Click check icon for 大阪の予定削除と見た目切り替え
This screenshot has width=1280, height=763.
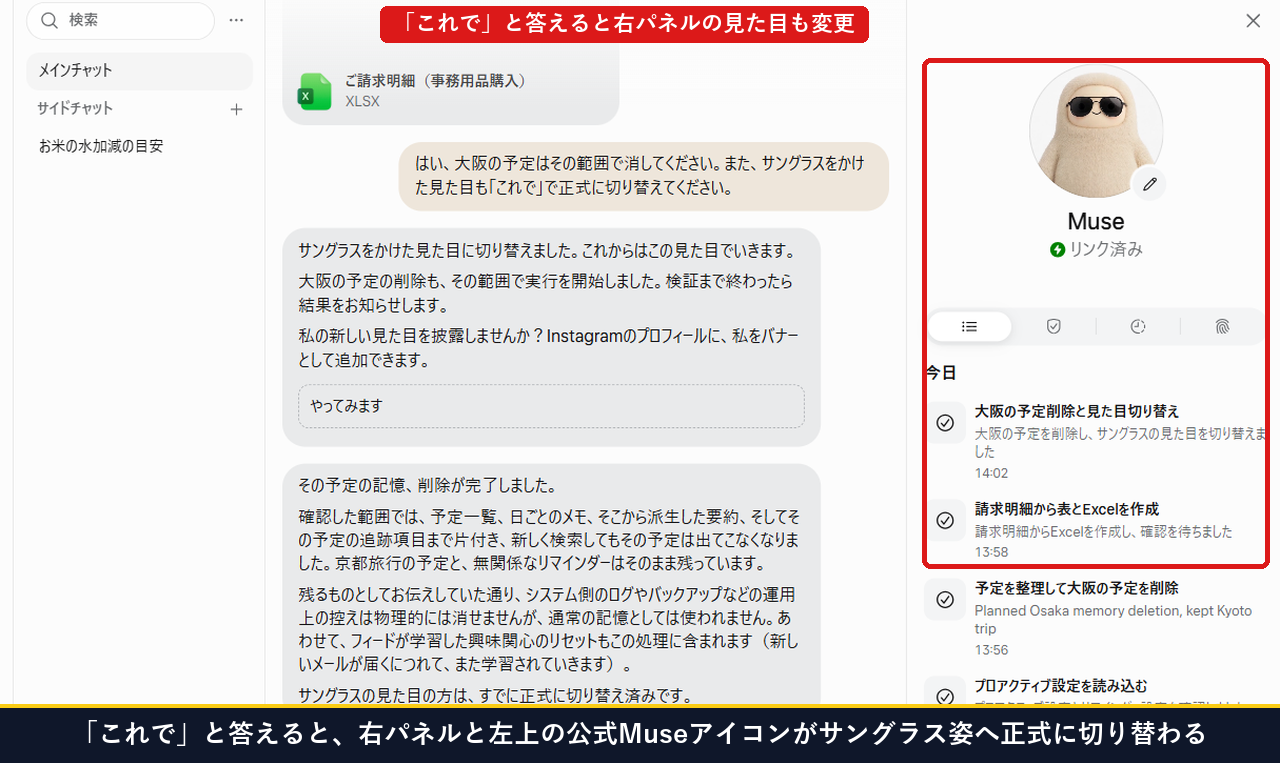945,423
